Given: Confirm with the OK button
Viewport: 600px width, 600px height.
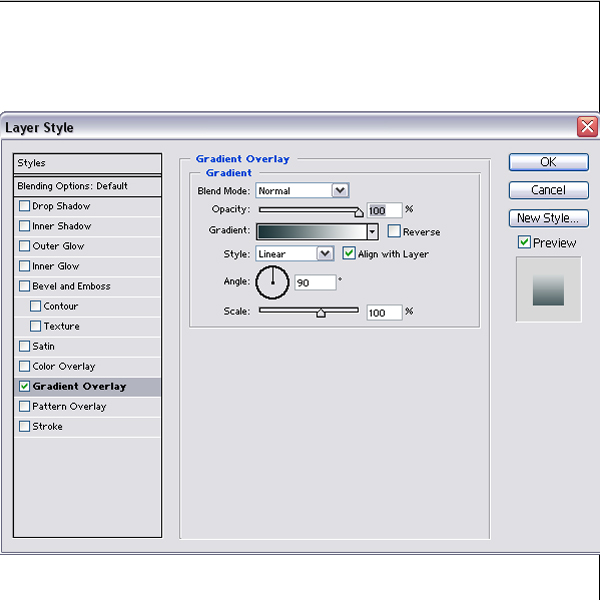Looking at the screenshot, I should [548, 162].
